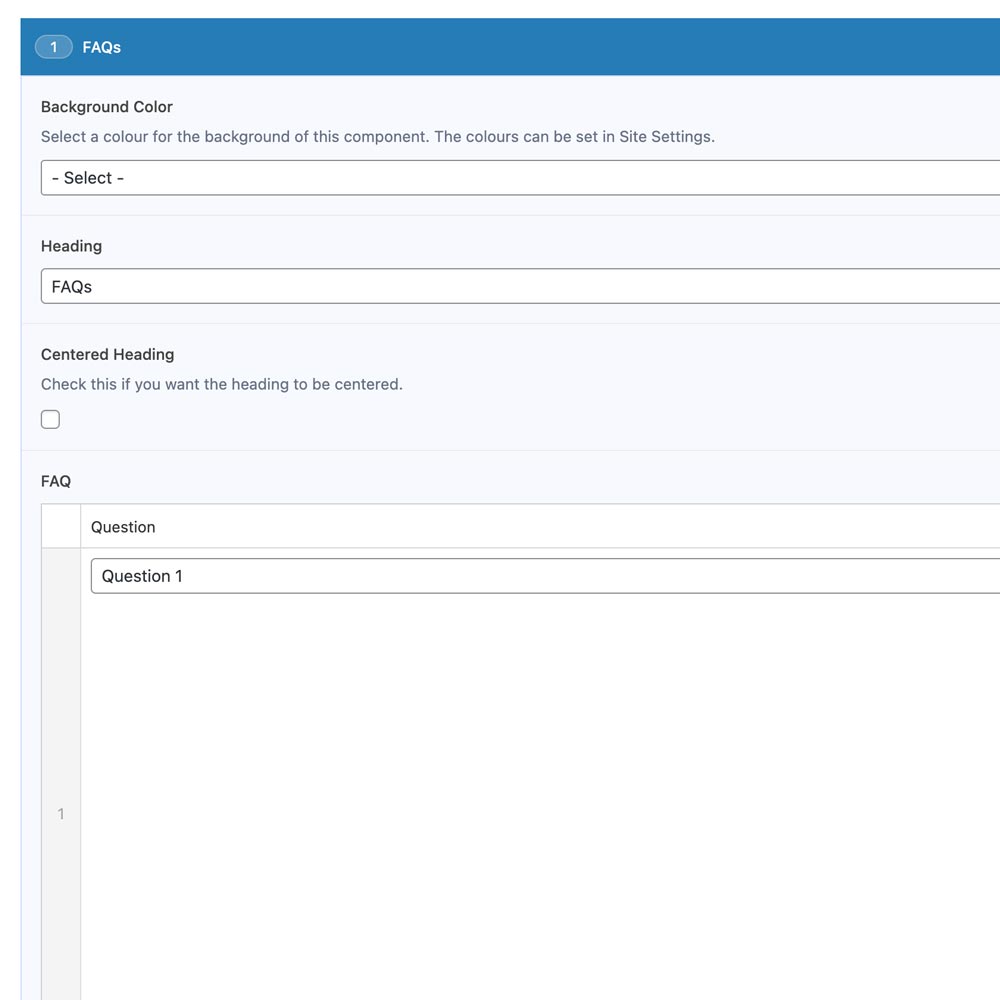Click the empty cell beside the Question header

tap(60, 526)
